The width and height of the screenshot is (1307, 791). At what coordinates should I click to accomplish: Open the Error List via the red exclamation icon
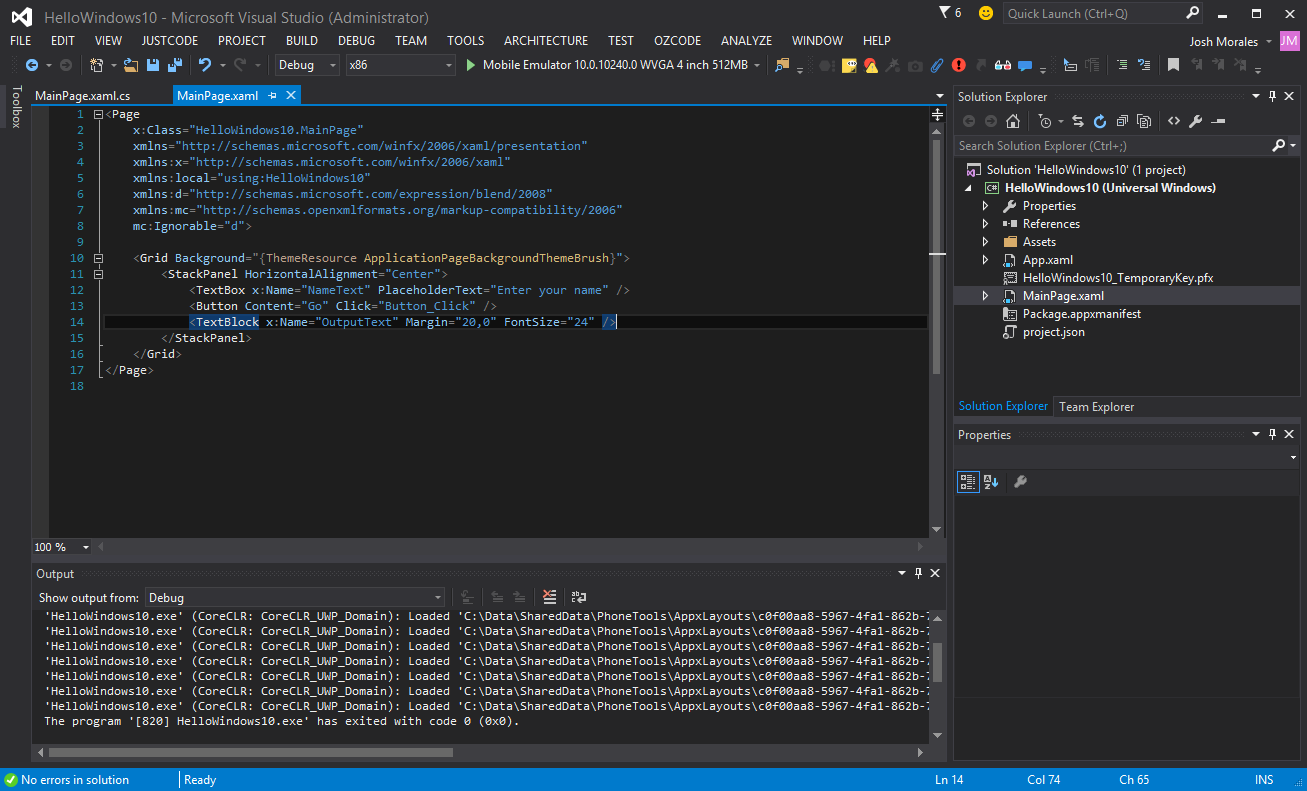click(x=958, y=65)
